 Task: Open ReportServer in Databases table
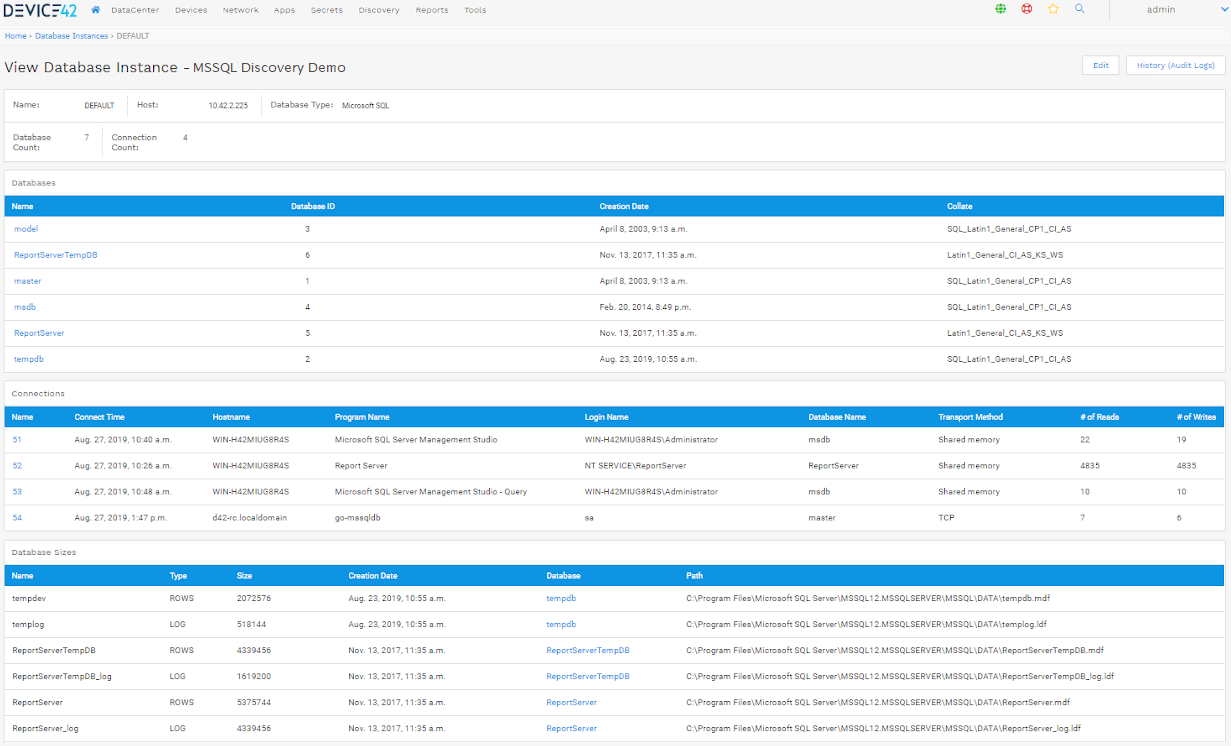point(39,333)
